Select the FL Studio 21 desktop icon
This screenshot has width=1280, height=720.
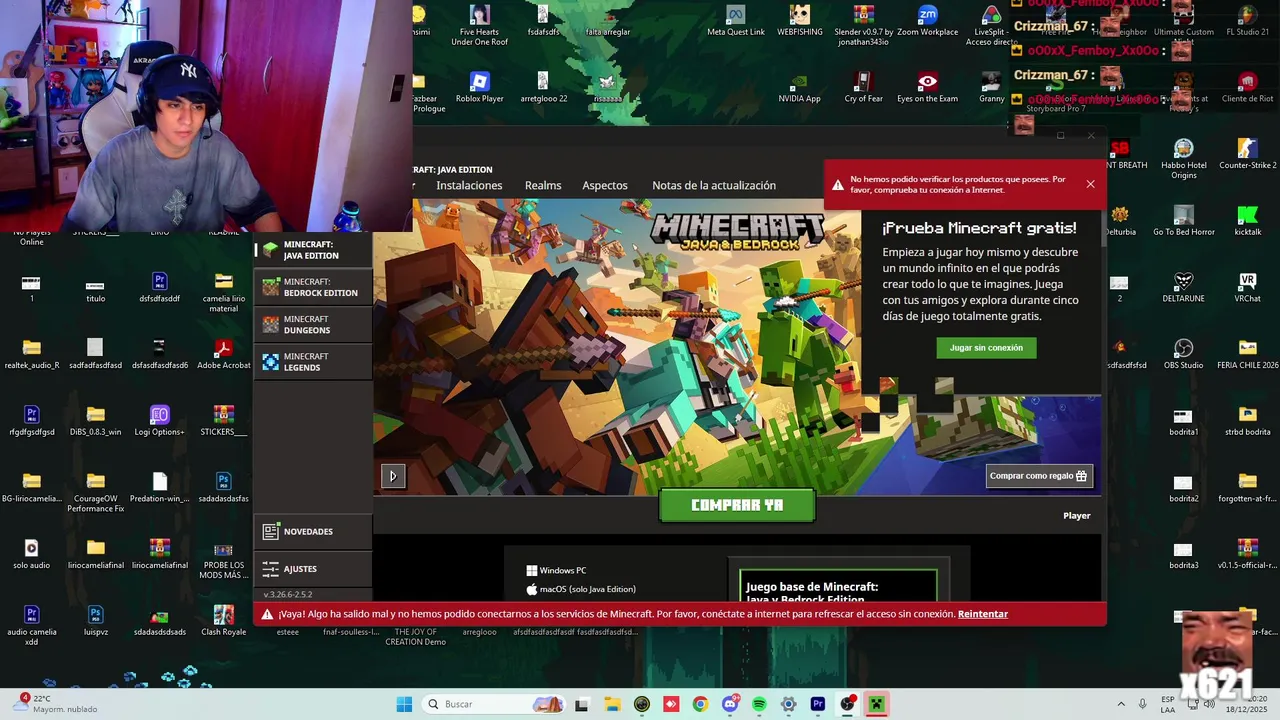pyautogui.click(x=1247, y=21)
